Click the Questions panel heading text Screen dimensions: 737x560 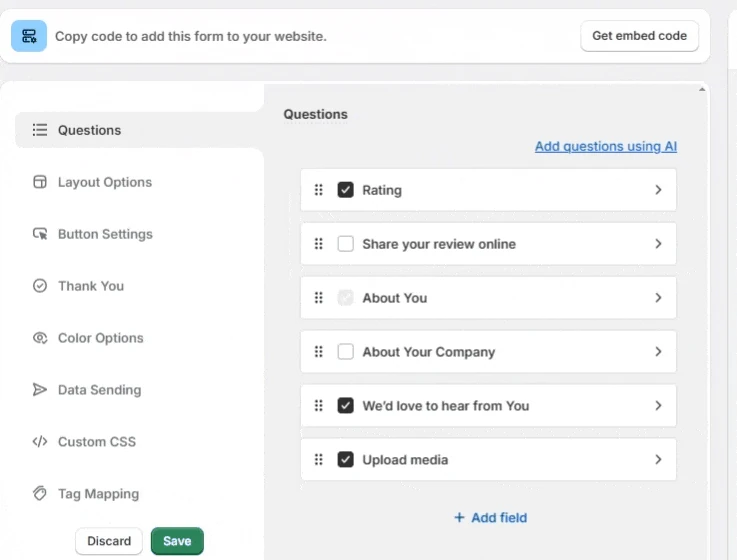coord(315,114)
